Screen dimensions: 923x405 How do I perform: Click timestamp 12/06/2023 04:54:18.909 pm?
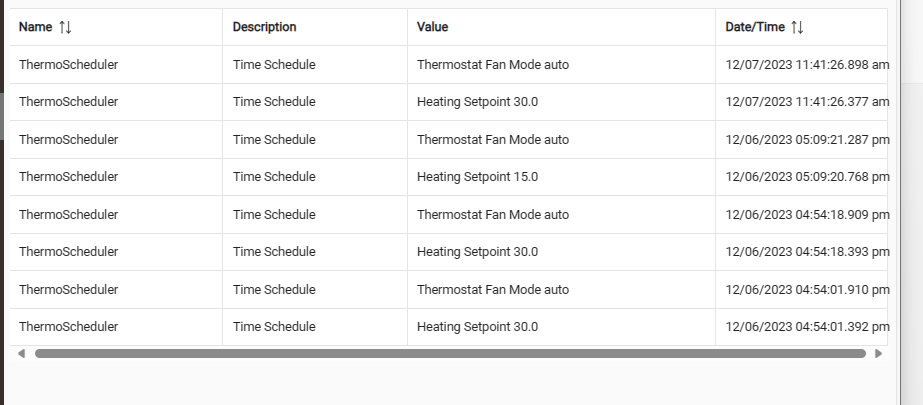(807, 214)
